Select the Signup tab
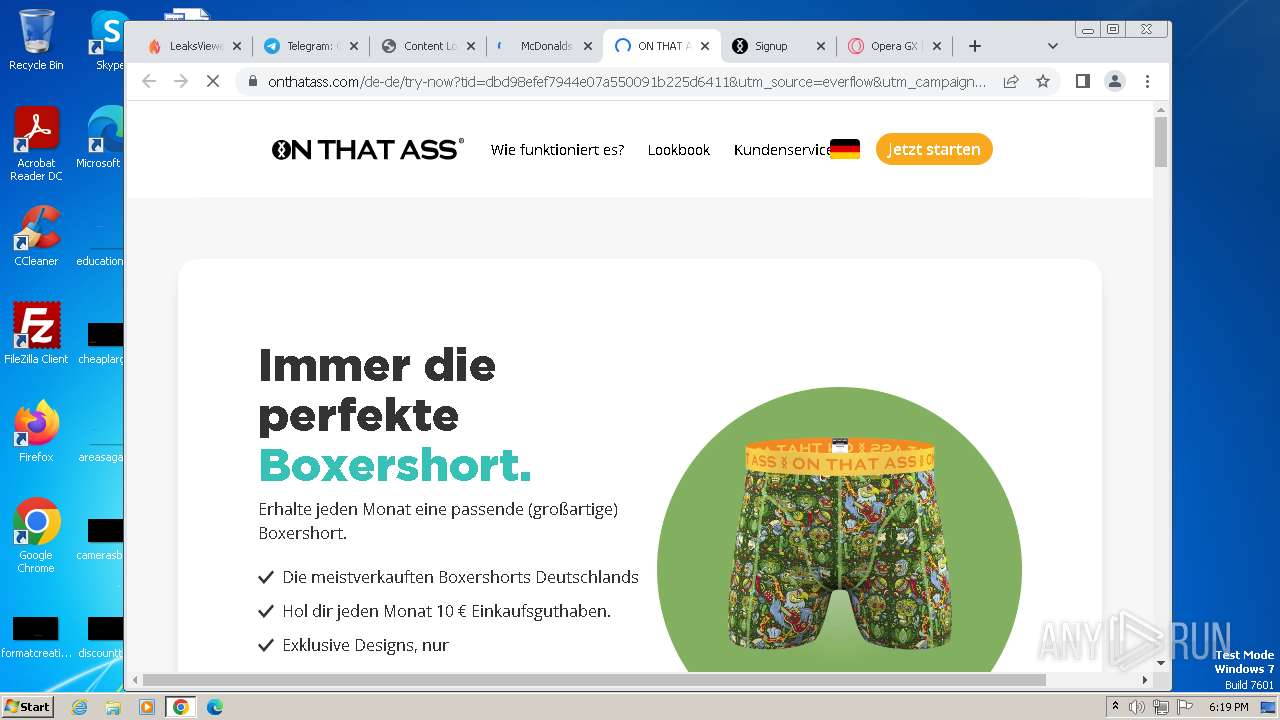 point(770,46)
